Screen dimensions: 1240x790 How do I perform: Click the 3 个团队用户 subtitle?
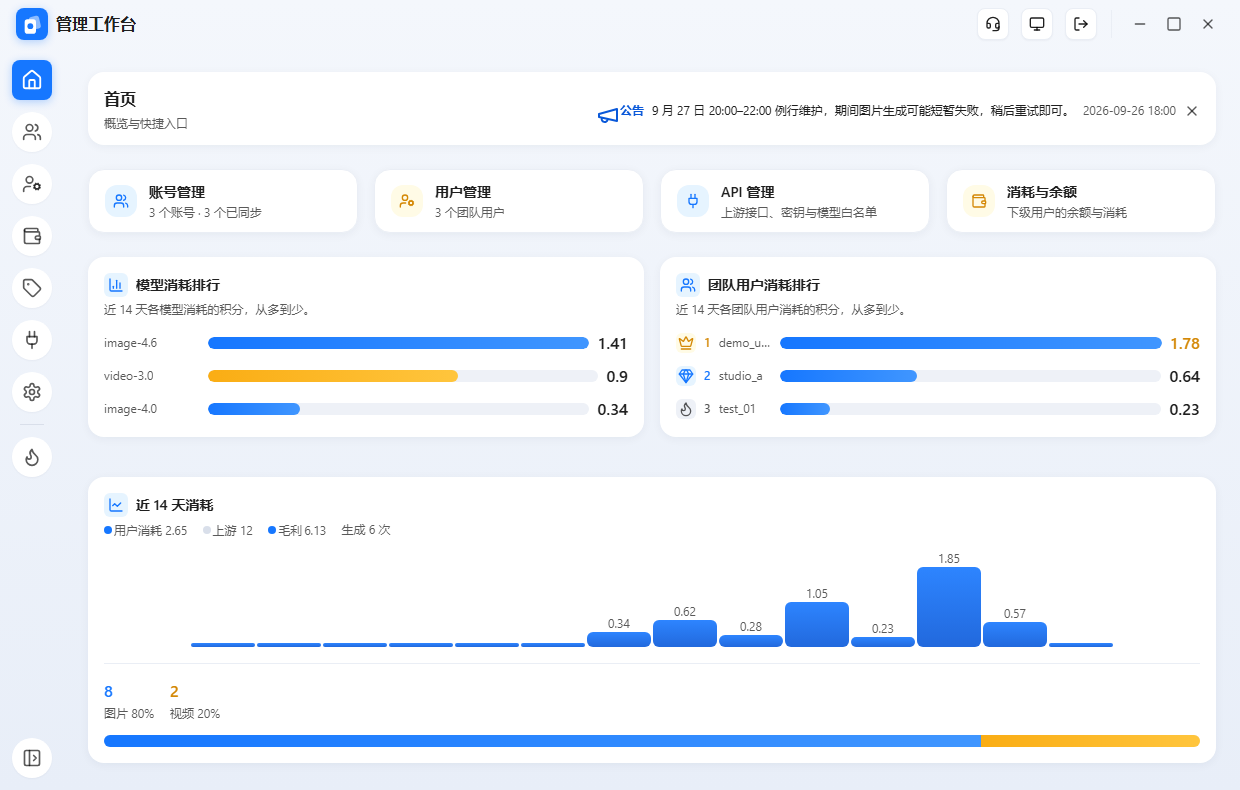coord(470,213)
